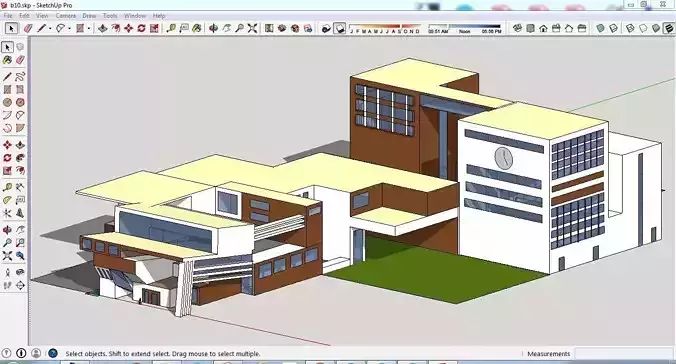The image size is (676, 364).
Task: Click the Measurements label
Action: pyautogui.click(x=548, y=354)
